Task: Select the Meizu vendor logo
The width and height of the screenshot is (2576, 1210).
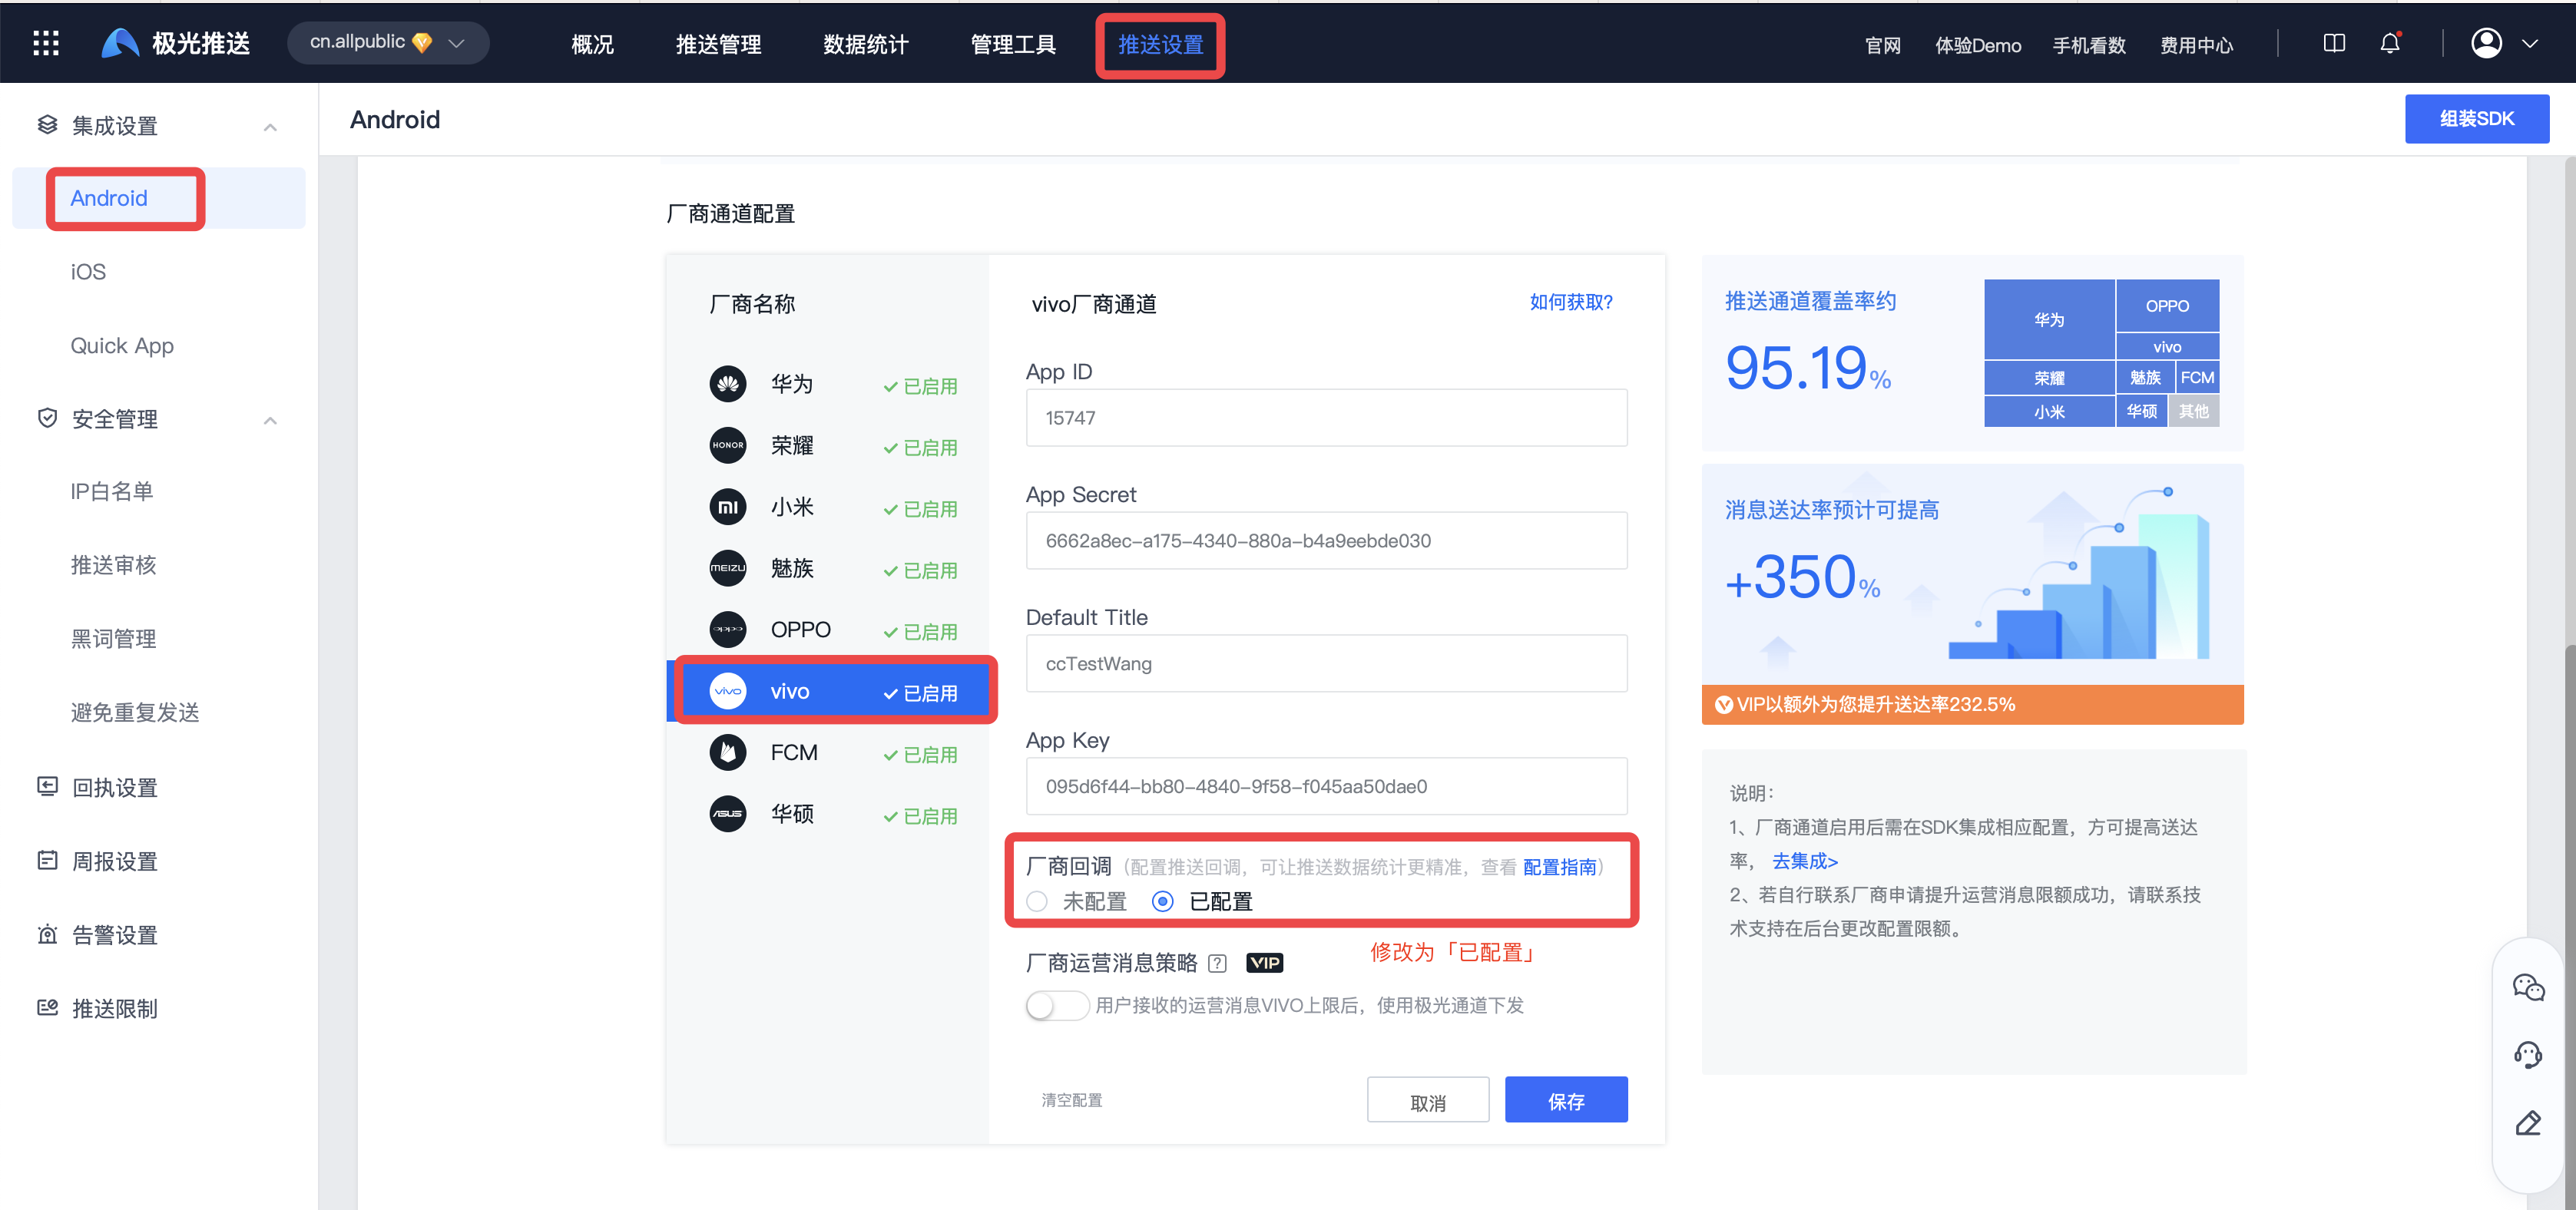Action: (727, 568)
